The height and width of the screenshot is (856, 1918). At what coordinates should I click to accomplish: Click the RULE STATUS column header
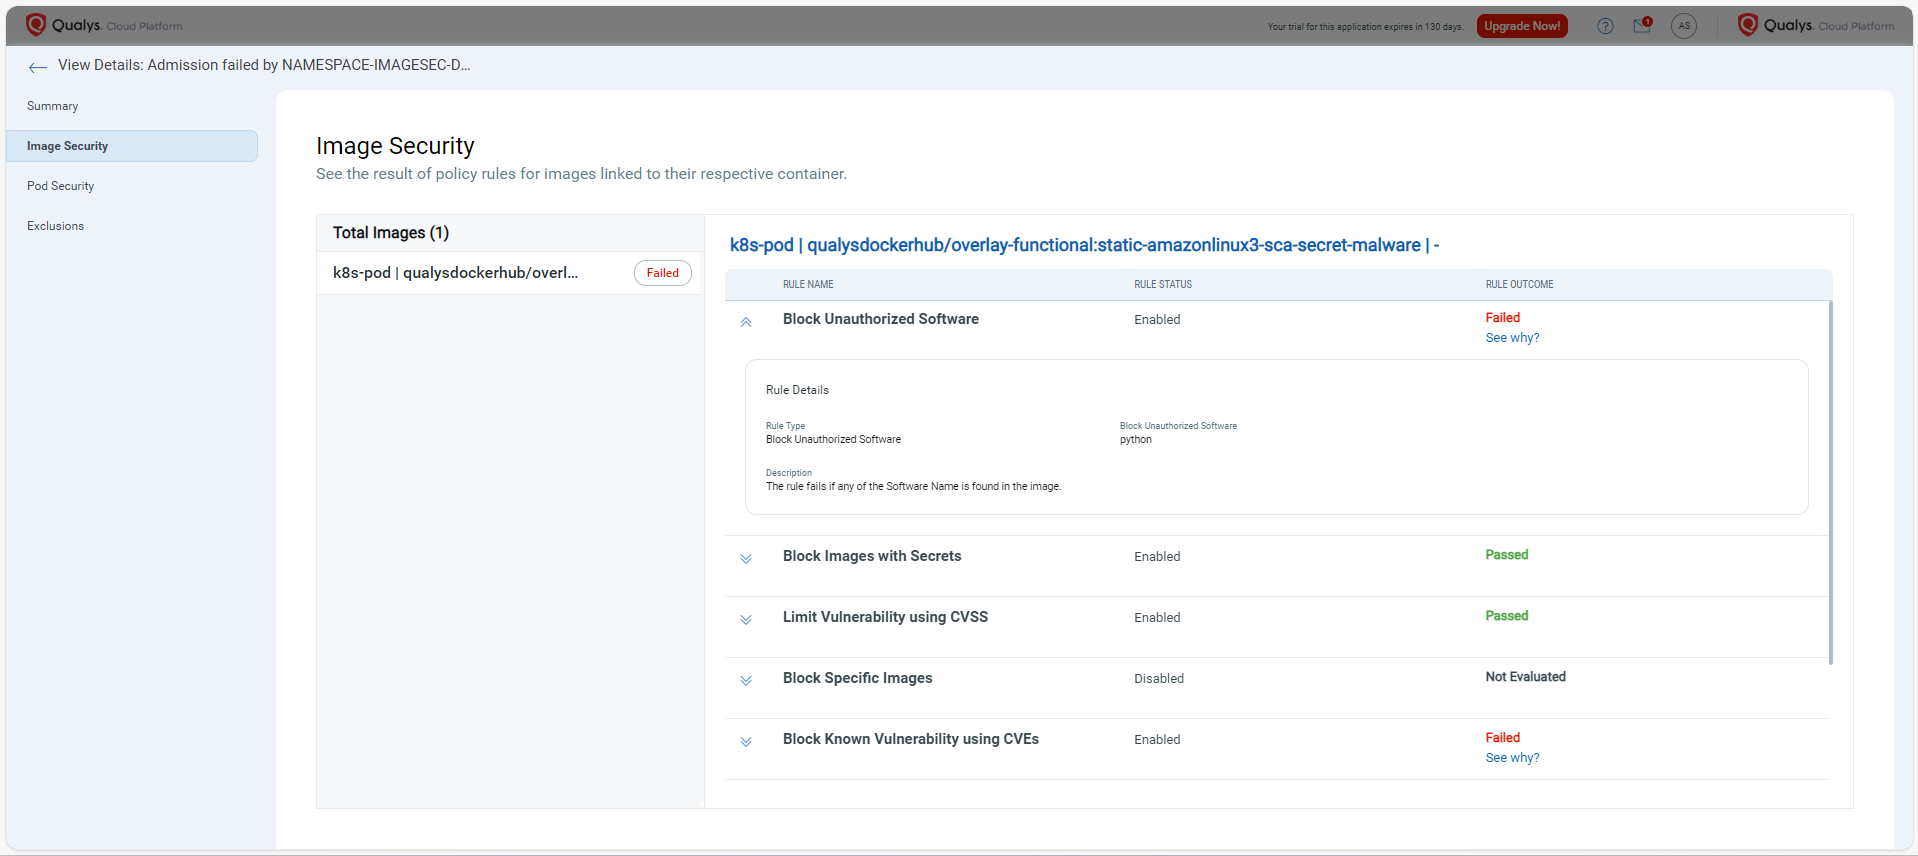click(1163, 285)
